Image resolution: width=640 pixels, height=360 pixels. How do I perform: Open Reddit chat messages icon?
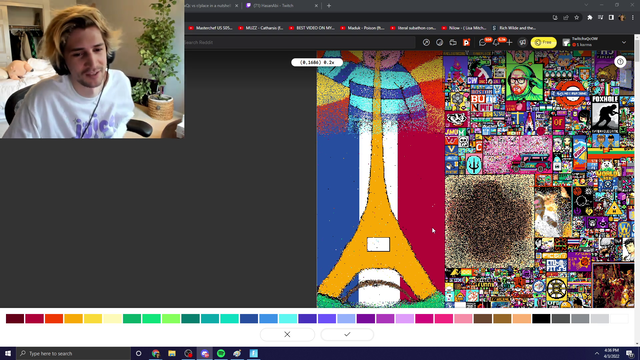click(x=482, y=42)
